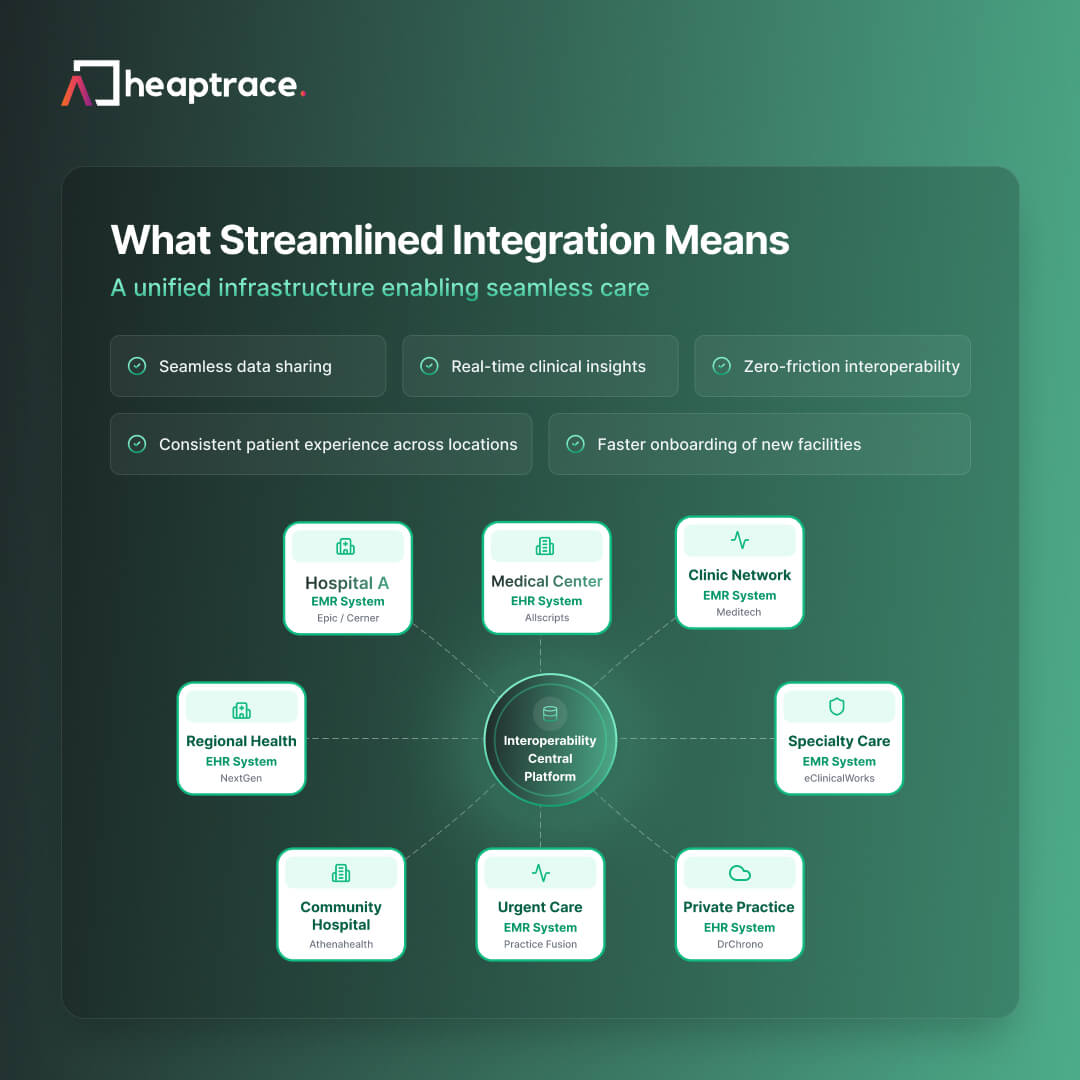Click the unified infrastructure subtitle

click(x=380, y=287)
